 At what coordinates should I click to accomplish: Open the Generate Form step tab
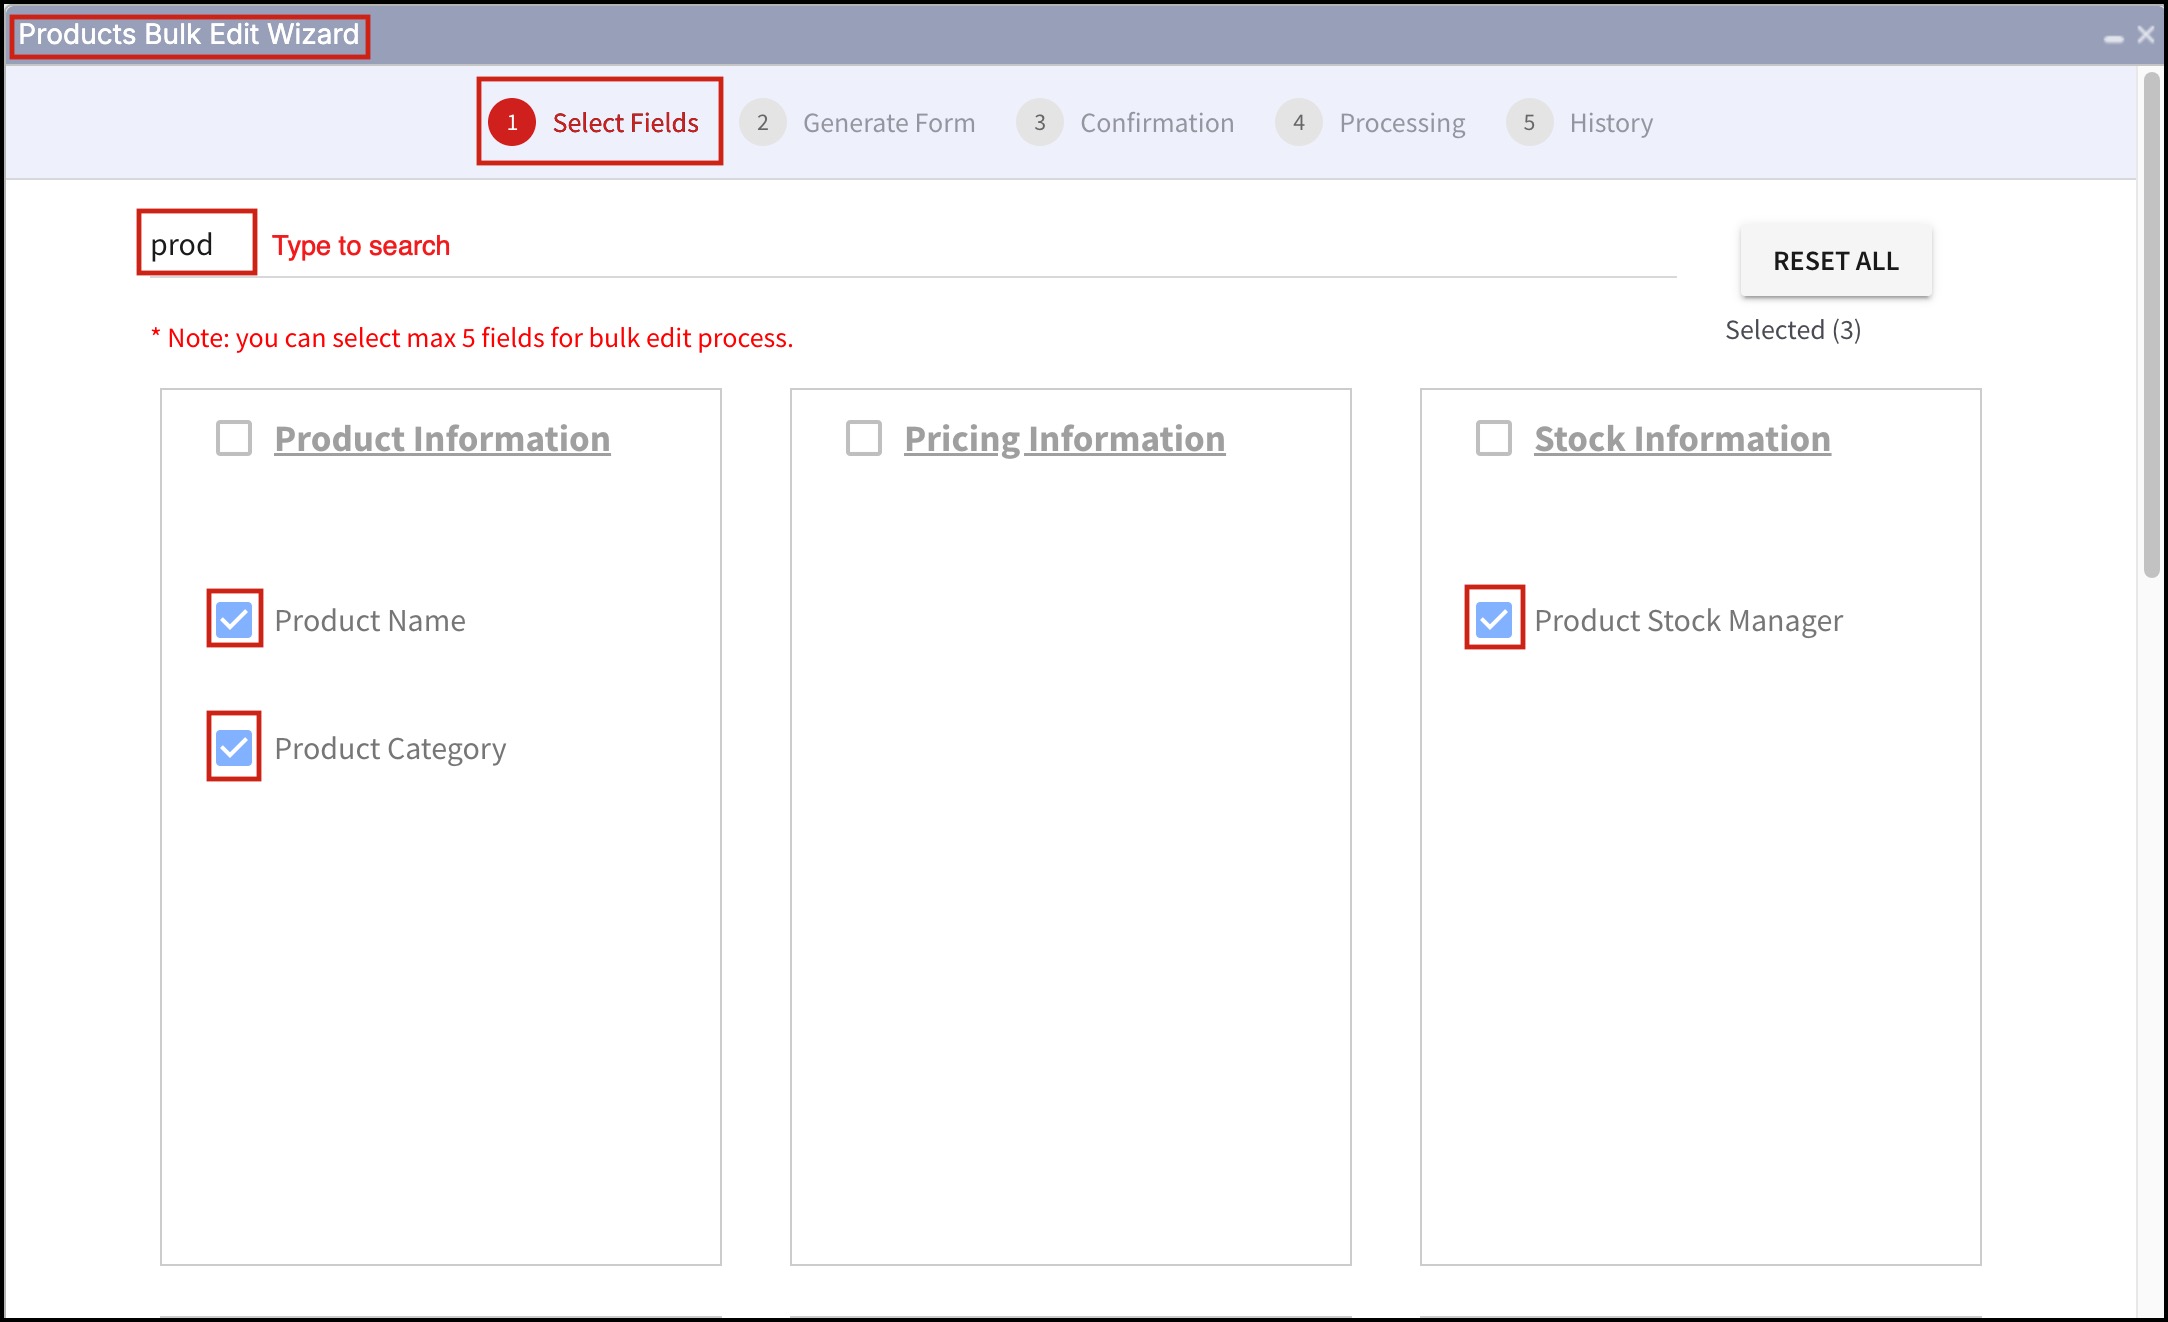coord(888,123)
